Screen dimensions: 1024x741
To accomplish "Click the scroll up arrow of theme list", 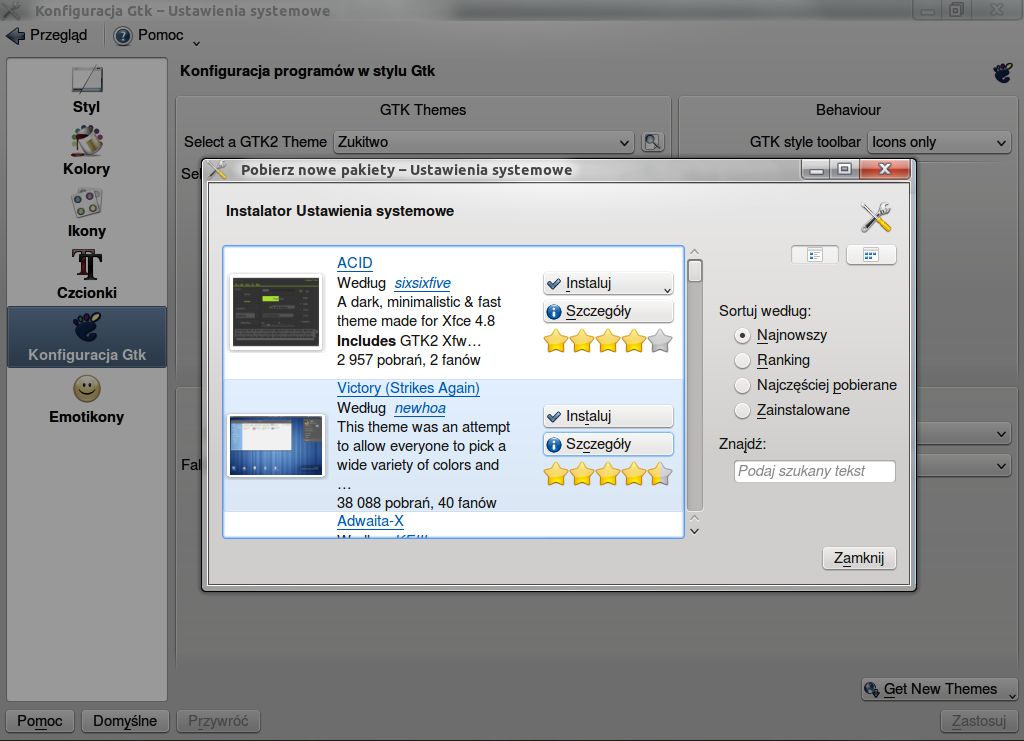I will pyautogui.click(x=695, y=251).
